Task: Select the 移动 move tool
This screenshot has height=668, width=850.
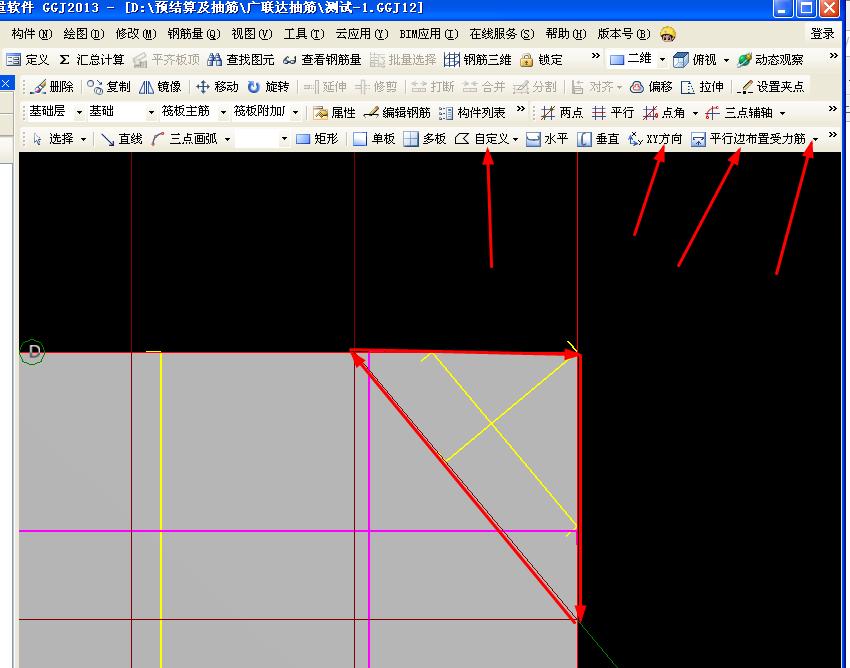Action: pos(217,87)
